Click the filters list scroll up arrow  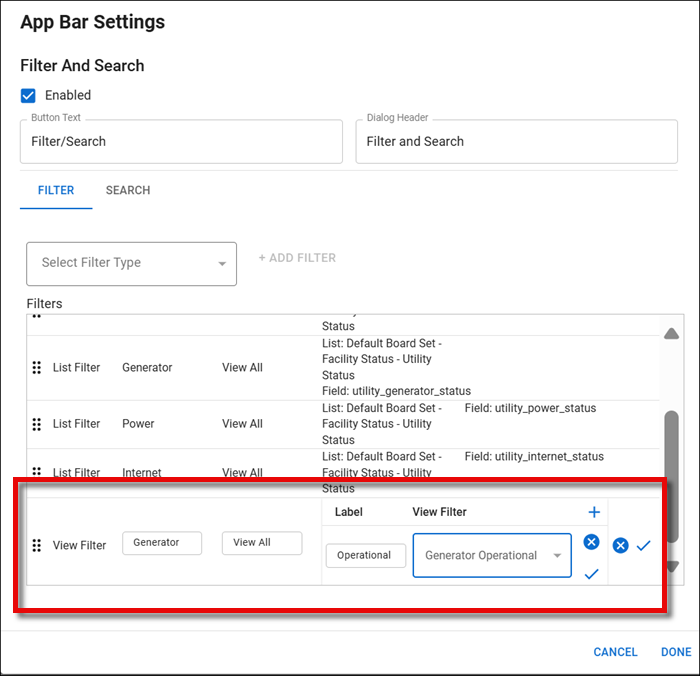[x=672, y=333]
